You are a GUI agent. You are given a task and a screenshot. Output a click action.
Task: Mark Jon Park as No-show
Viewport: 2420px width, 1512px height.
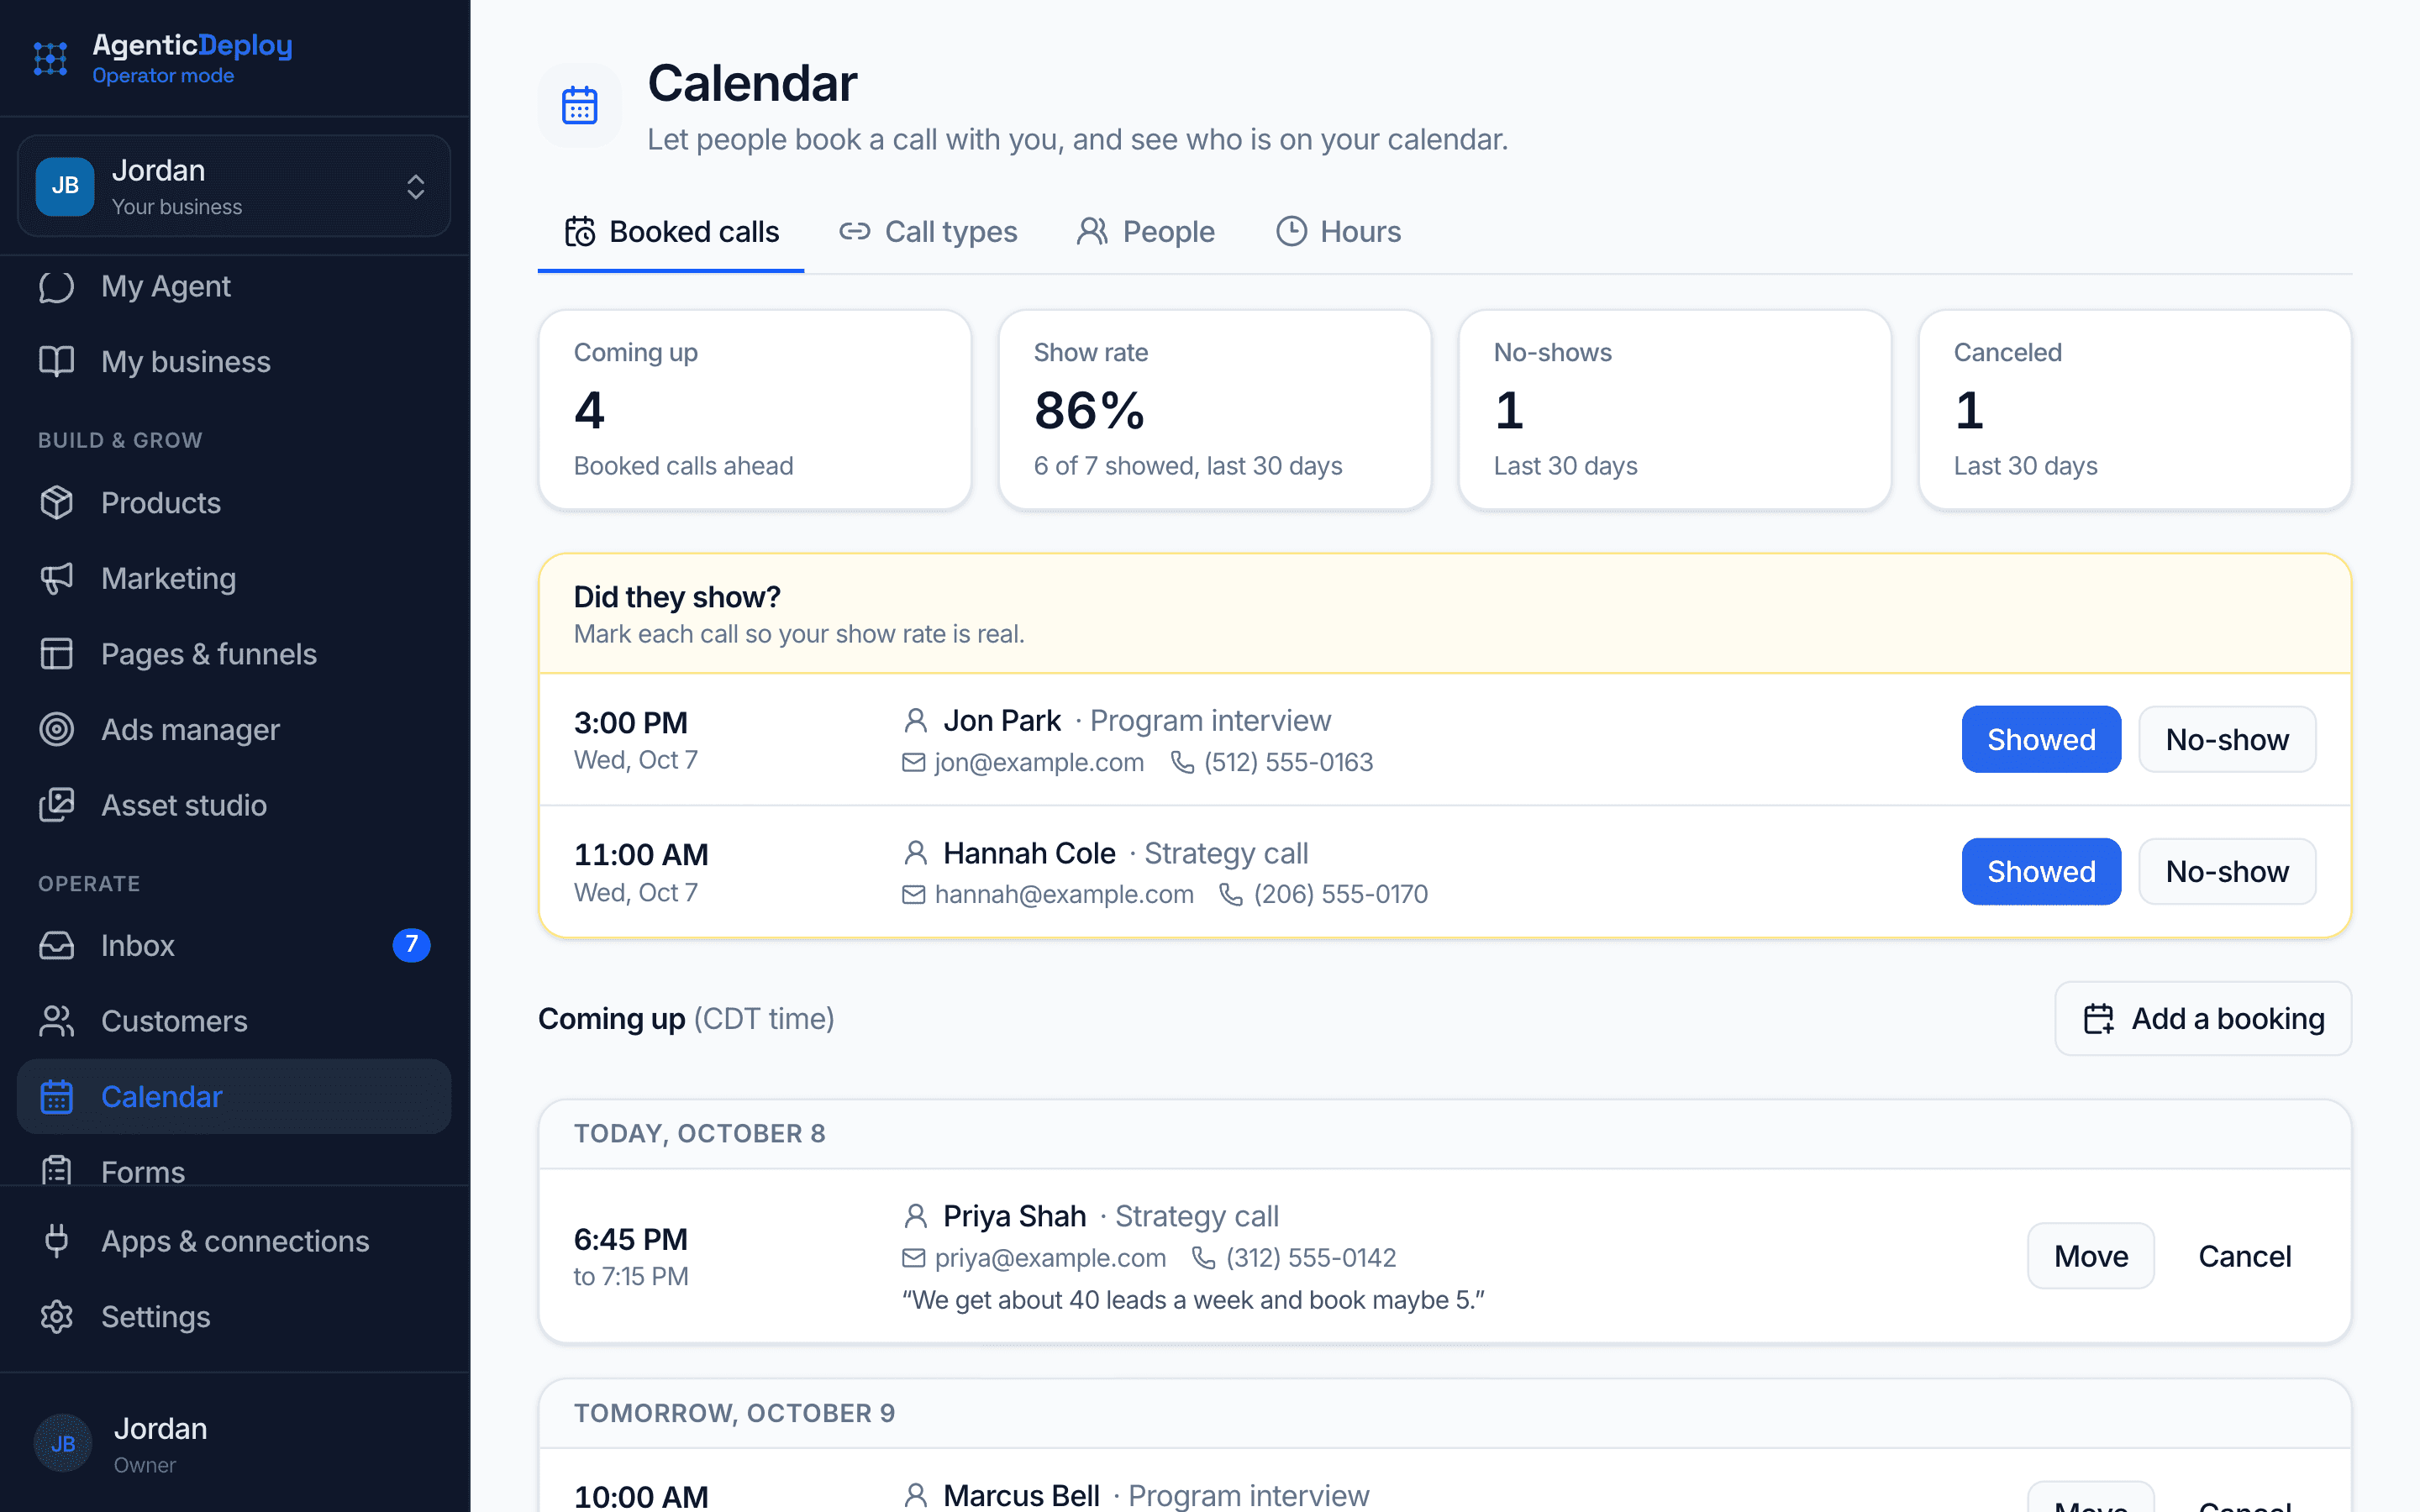tap(2227, 739)
